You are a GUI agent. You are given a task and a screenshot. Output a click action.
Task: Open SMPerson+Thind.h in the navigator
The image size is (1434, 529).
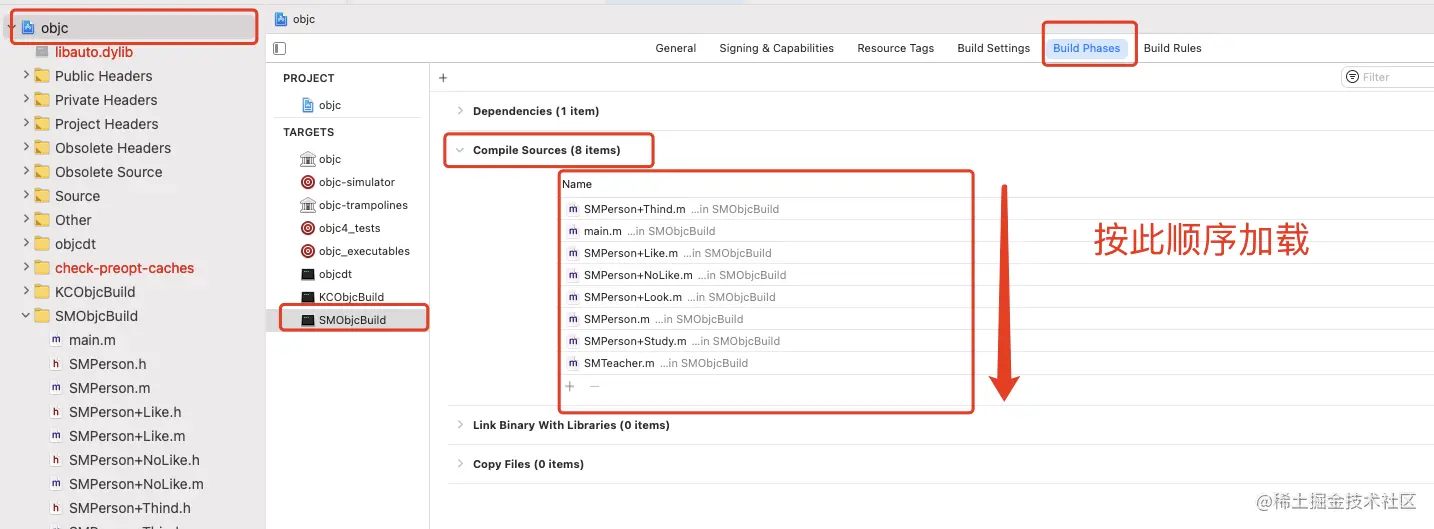pyautogui.click(x=130, y=508)
